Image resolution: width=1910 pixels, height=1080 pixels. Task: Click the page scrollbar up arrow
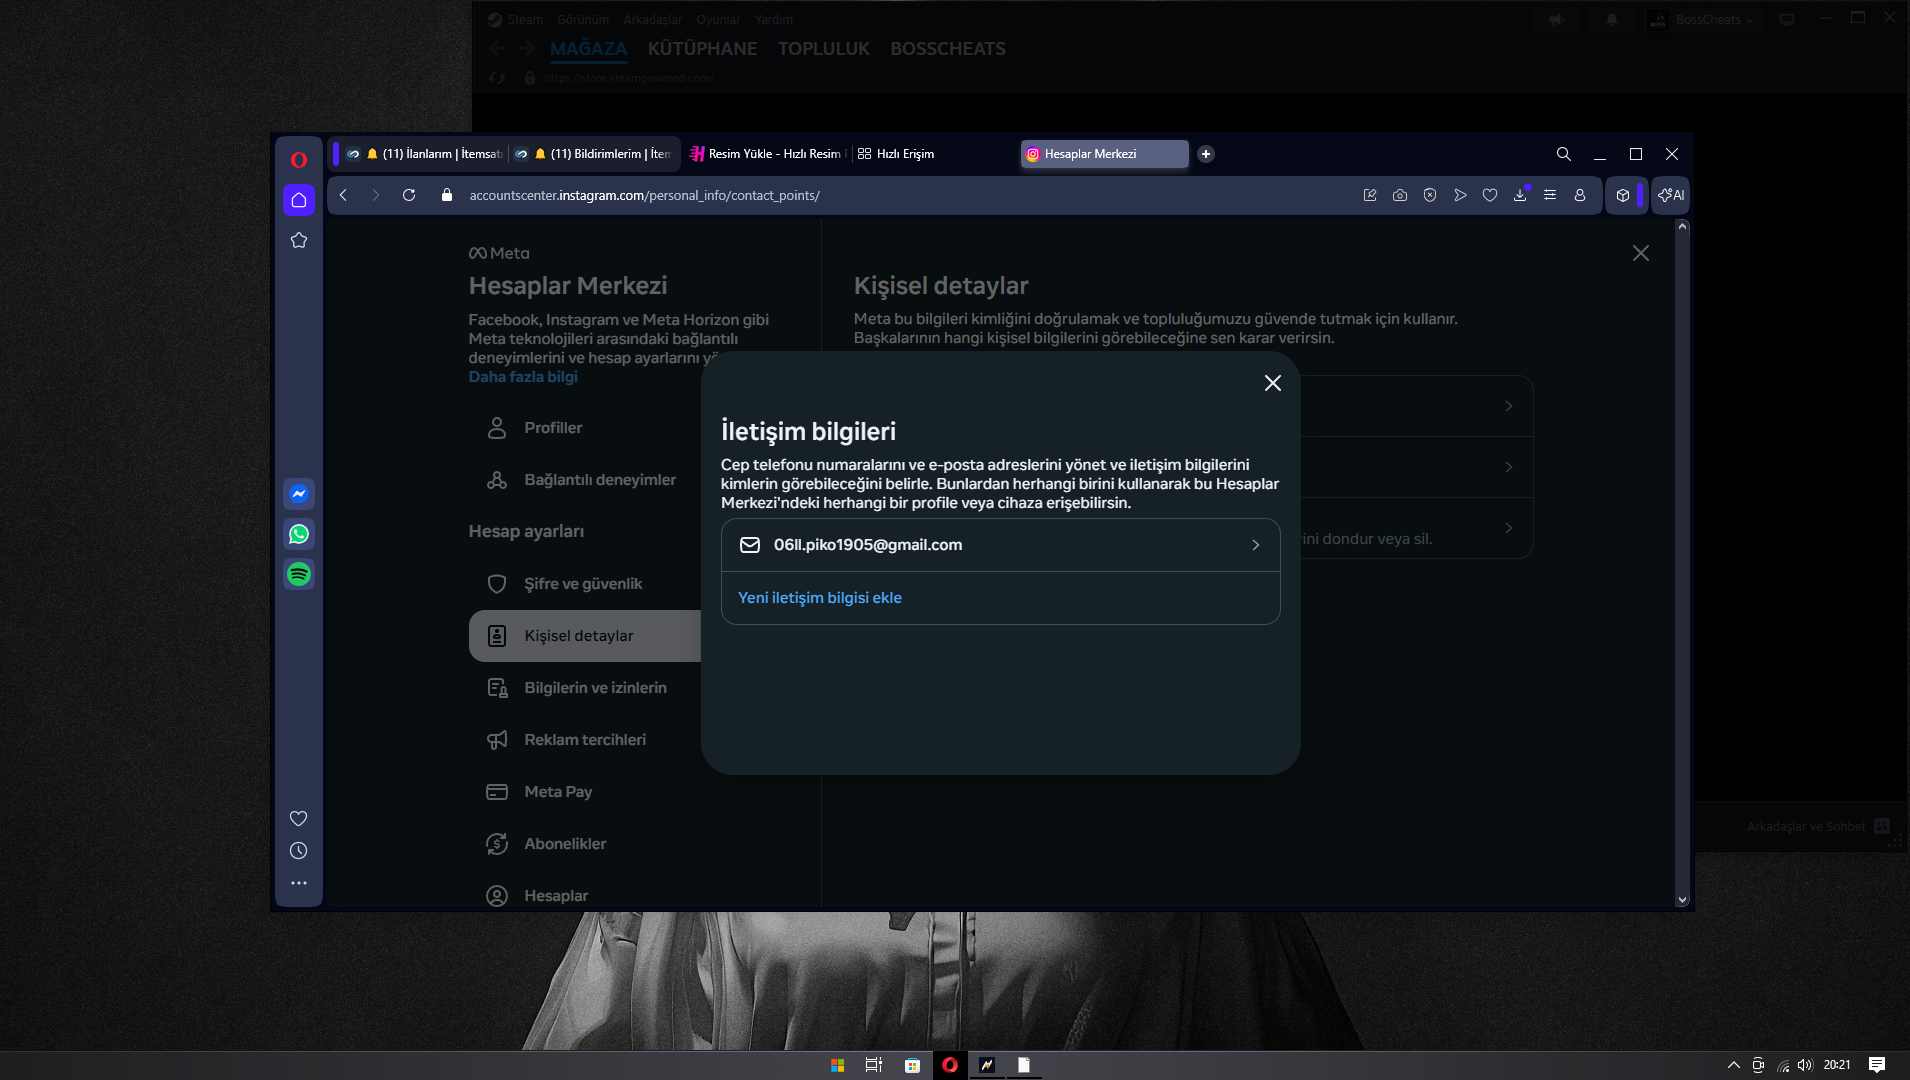pos(1682,227)
